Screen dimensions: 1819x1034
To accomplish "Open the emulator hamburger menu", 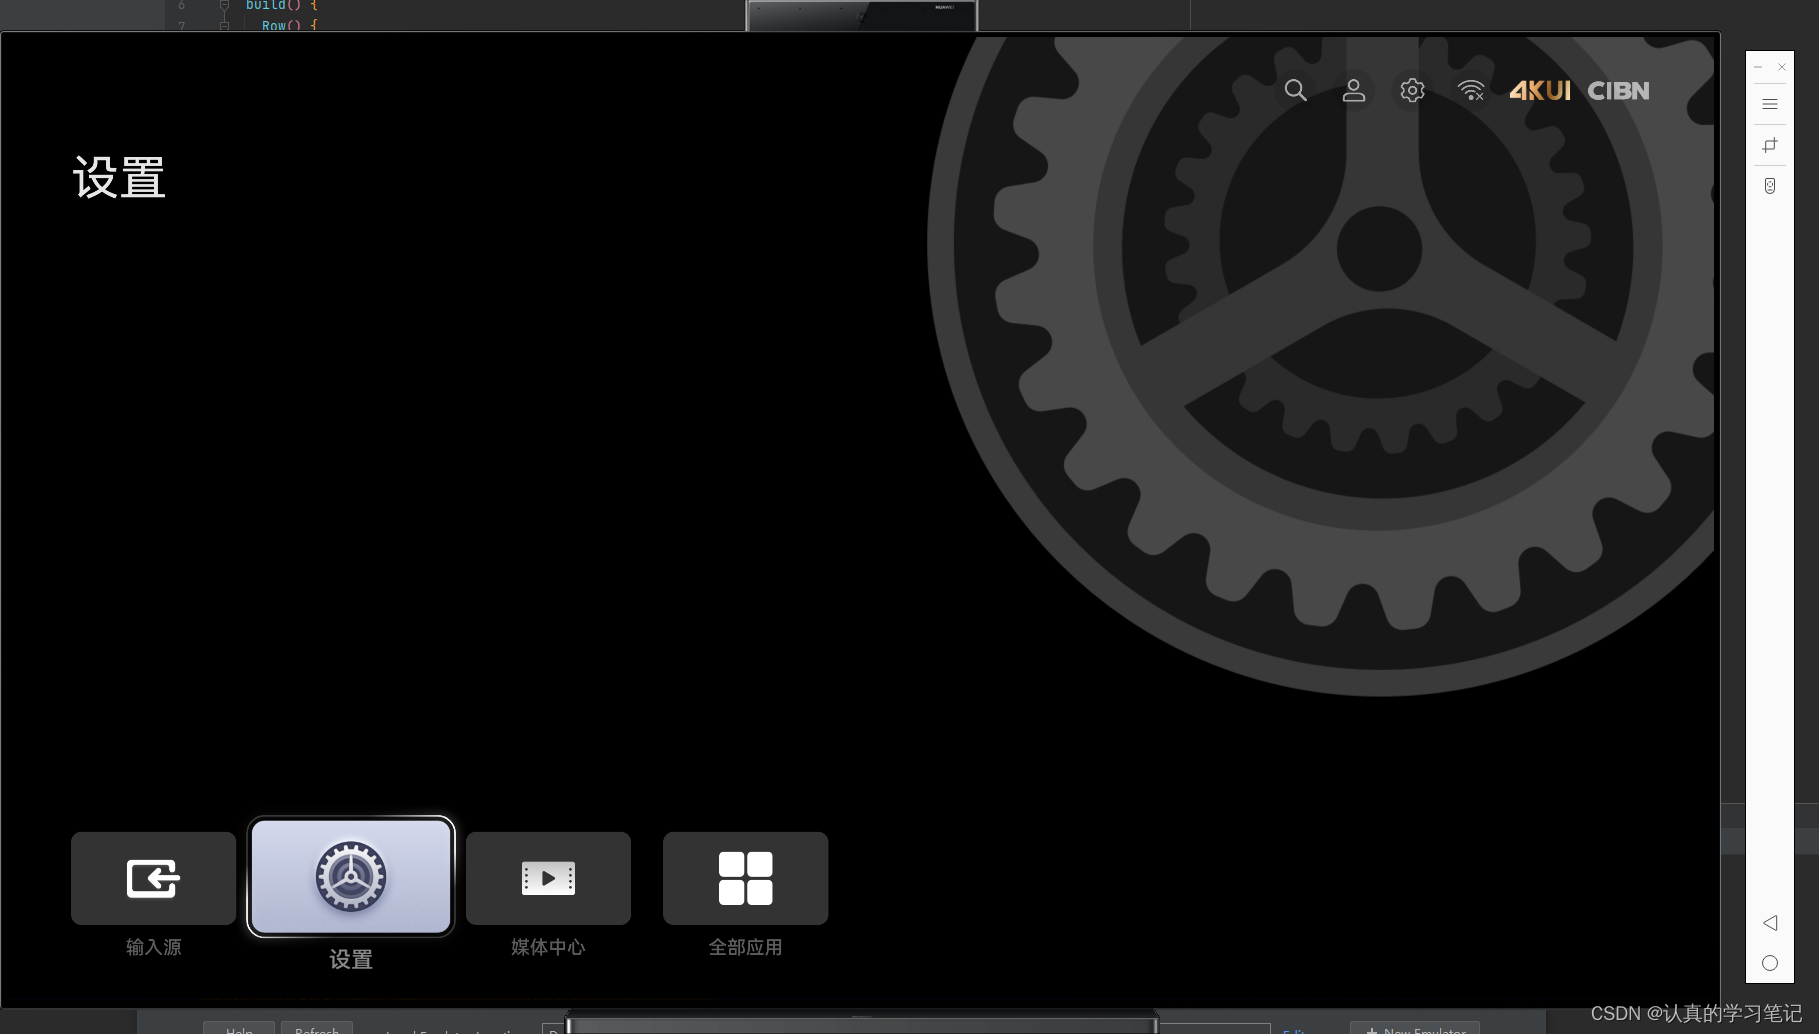I will point(1770,104).
